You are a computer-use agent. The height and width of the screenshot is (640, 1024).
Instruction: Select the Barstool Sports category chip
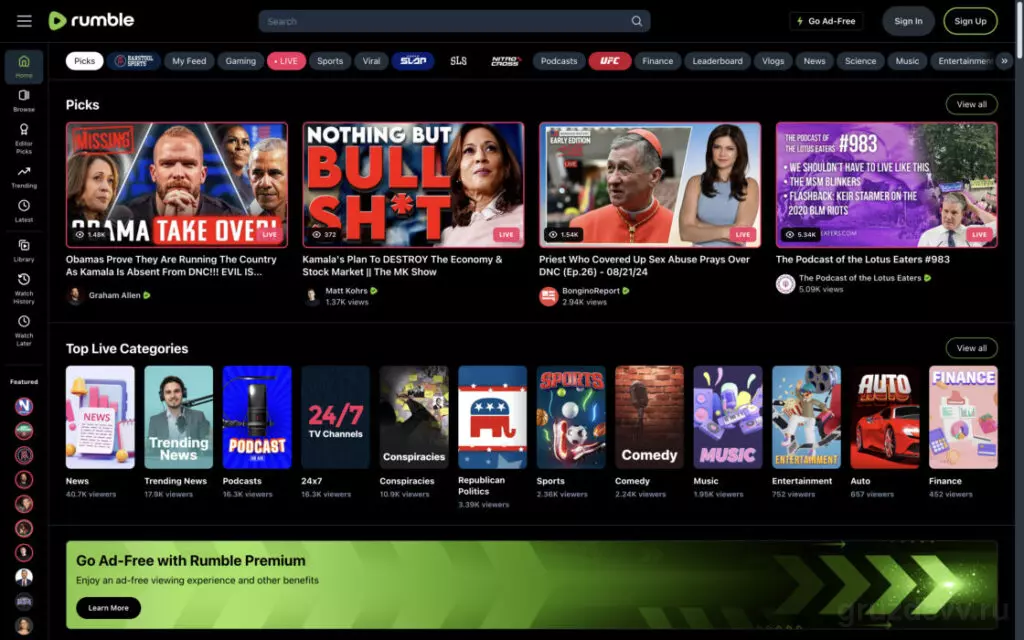[x=134, y=61]
